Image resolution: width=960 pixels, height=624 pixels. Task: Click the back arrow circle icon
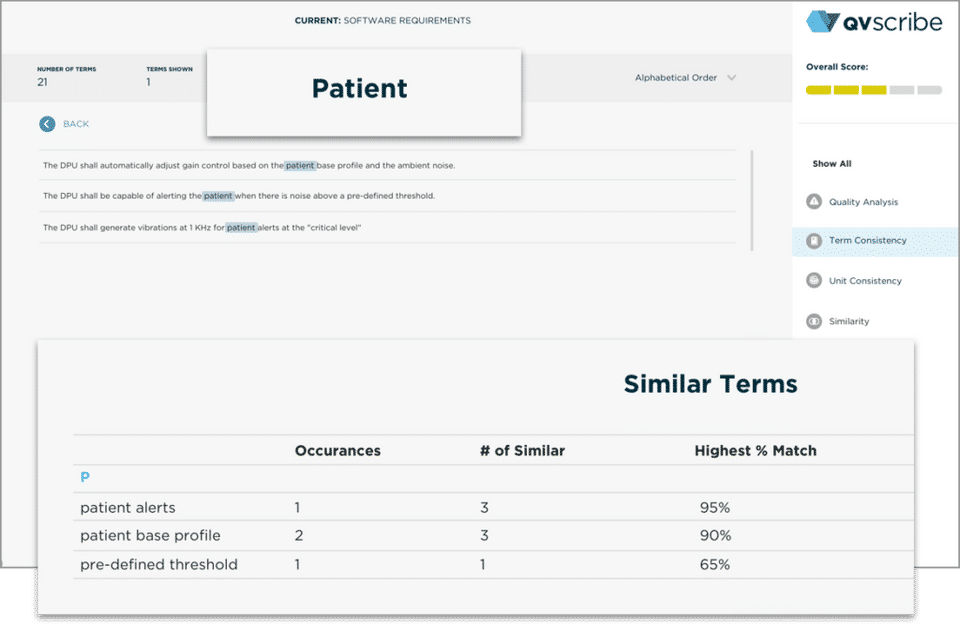coord(47,124)
